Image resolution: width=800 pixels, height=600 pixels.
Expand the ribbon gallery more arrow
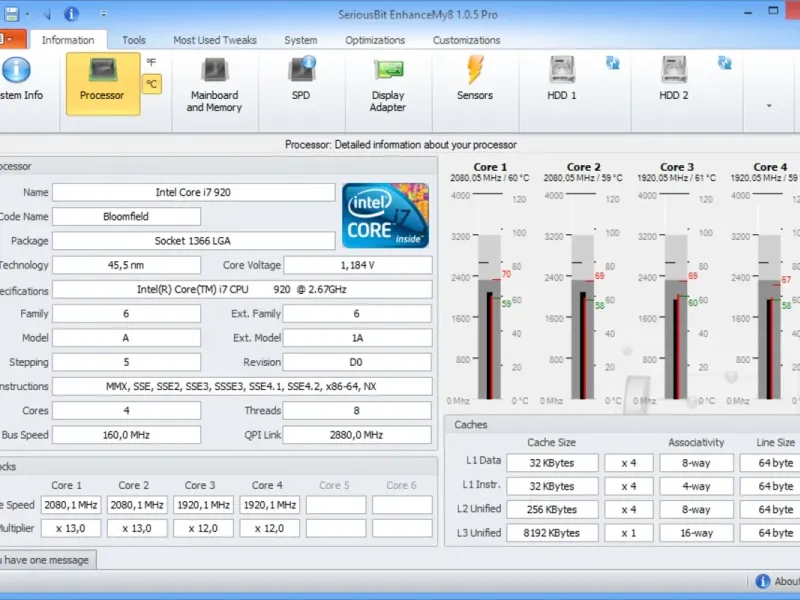pos(769,106)
